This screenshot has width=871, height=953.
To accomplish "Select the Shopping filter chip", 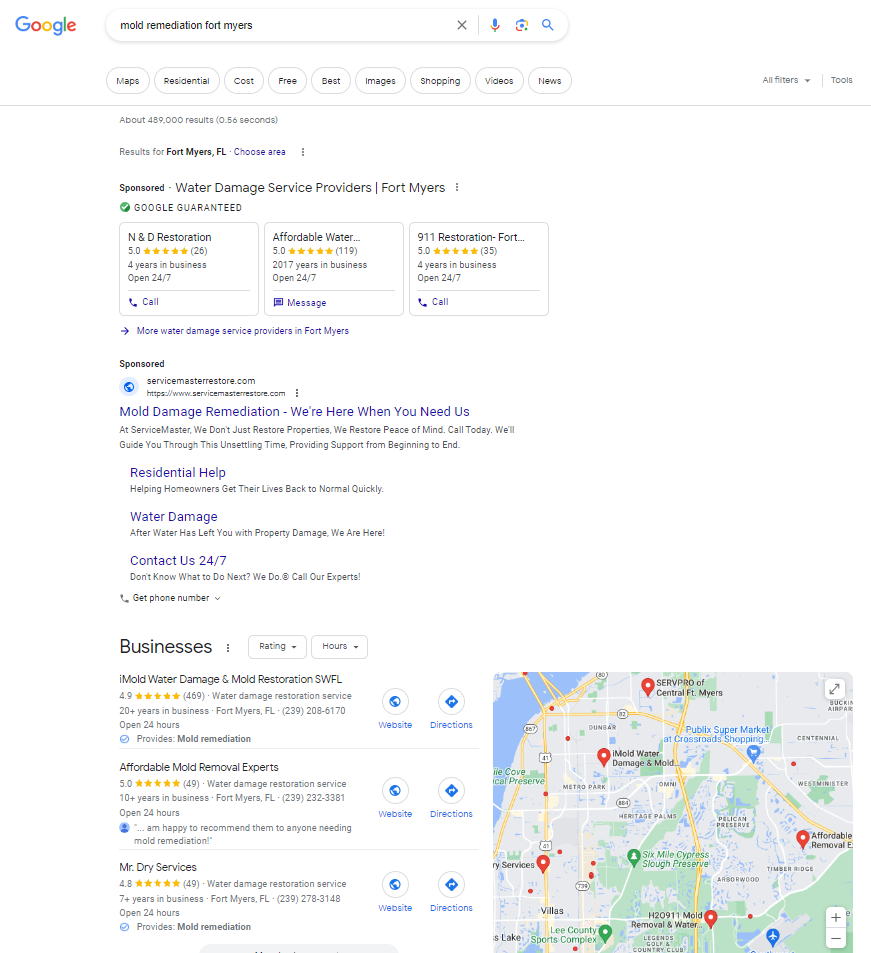I will tap(440, 81).
